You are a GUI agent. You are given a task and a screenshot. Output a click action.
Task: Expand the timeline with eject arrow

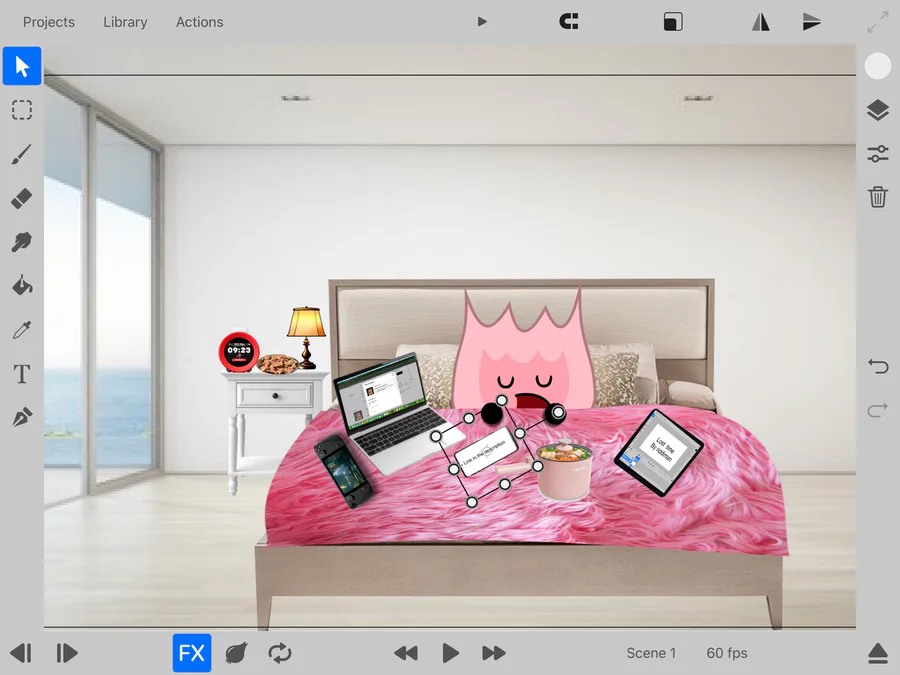click(x=878, y=653)
